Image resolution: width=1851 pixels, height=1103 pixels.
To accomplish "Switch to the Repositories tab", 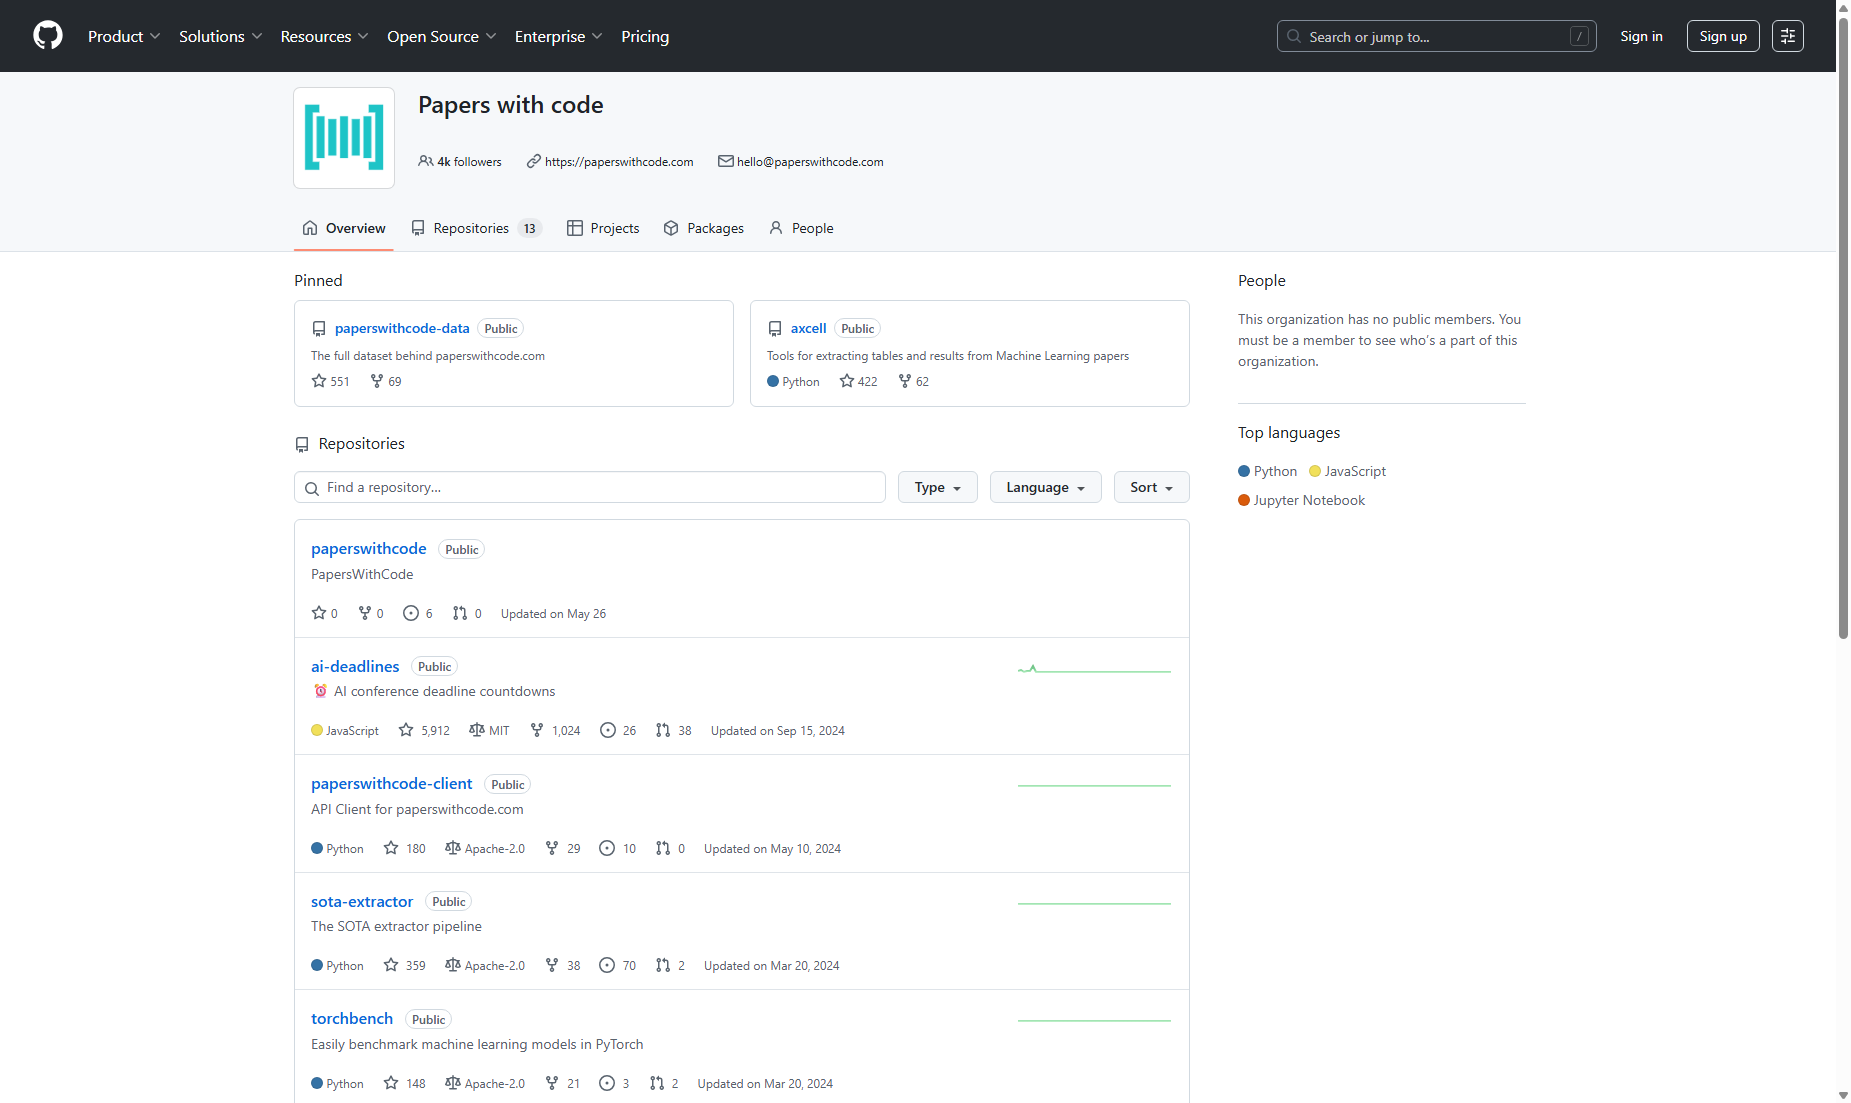I will pos(476,228).
